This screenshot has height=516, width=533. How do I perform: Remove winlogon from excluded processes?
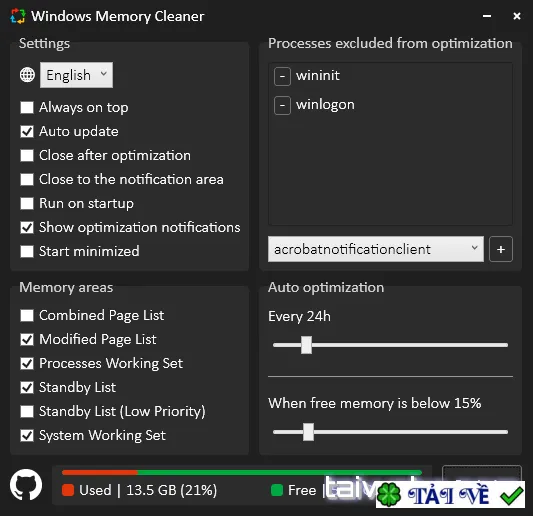(x=282, y=105)
